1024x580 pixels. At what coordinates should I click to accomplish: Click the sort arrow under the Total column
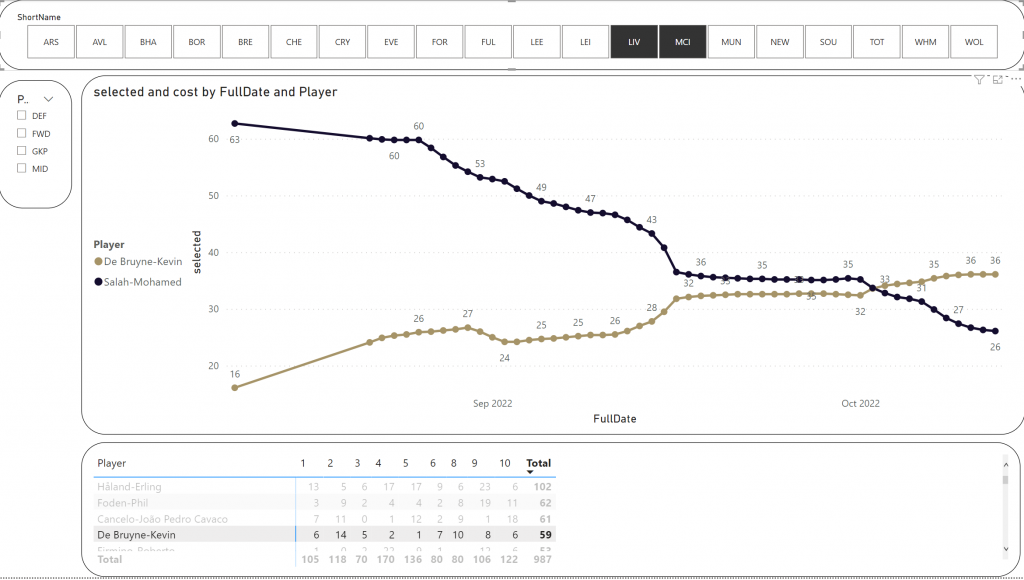coord(530,472)
